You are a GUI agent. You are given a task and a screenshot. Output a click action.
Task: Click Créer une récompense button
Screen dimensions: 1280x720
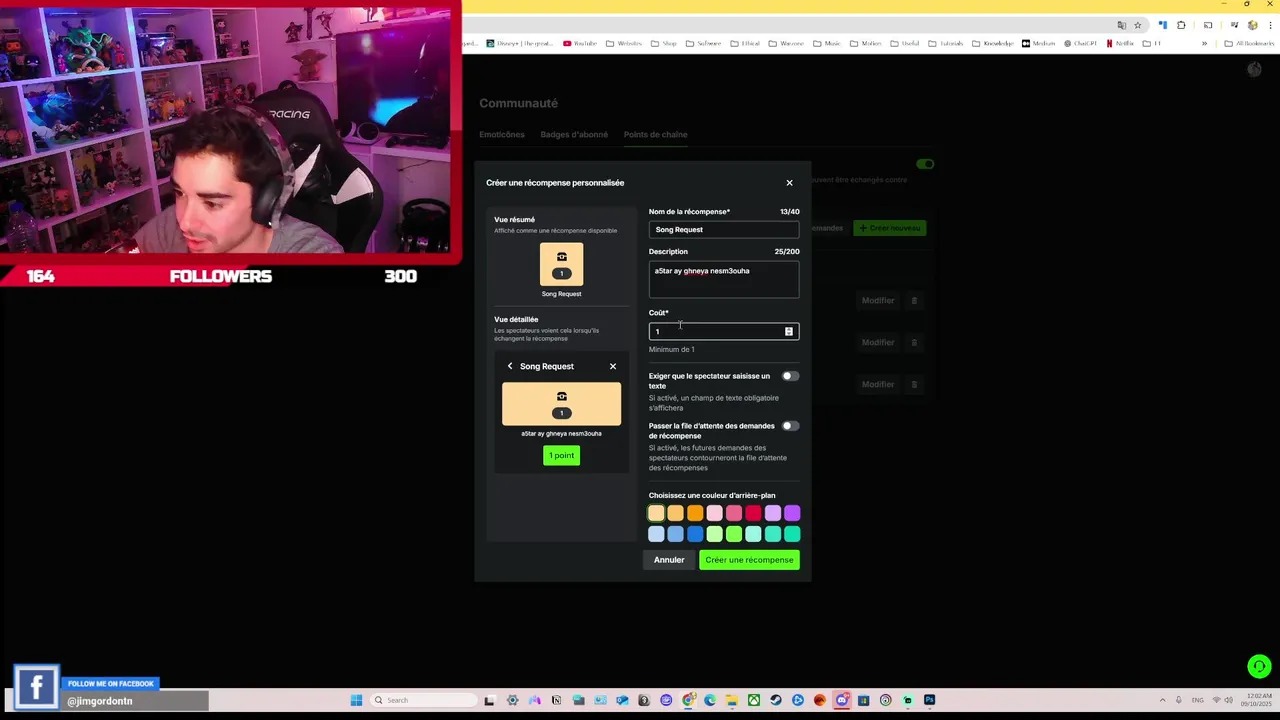[749, 560]
